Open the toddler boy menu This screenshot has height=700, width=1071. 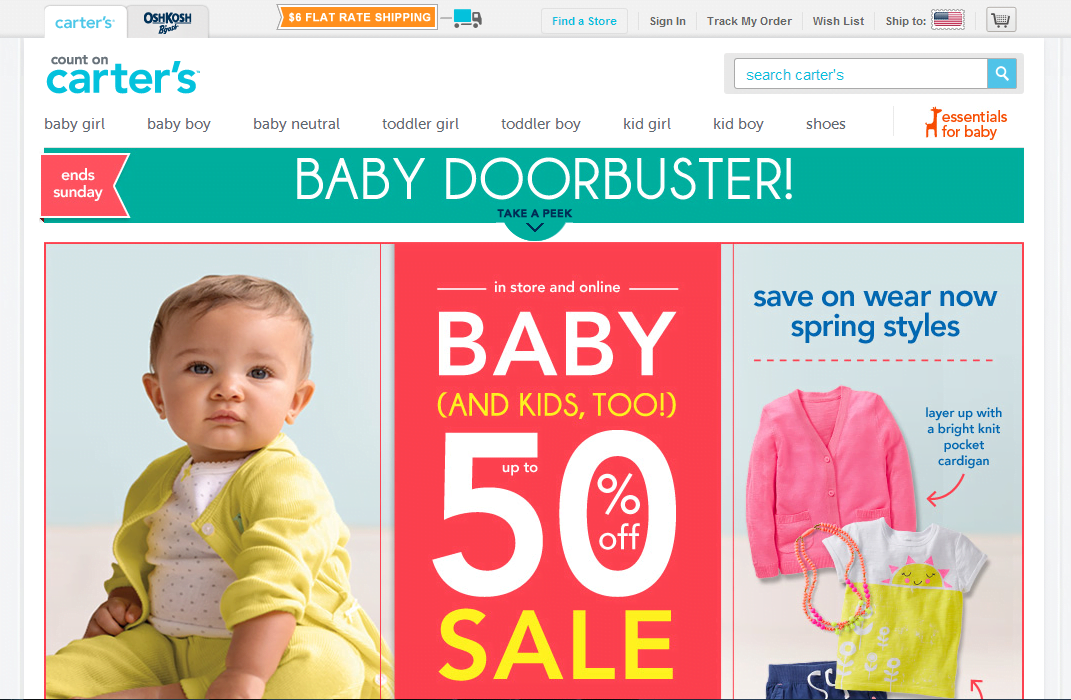click(541, 124)
